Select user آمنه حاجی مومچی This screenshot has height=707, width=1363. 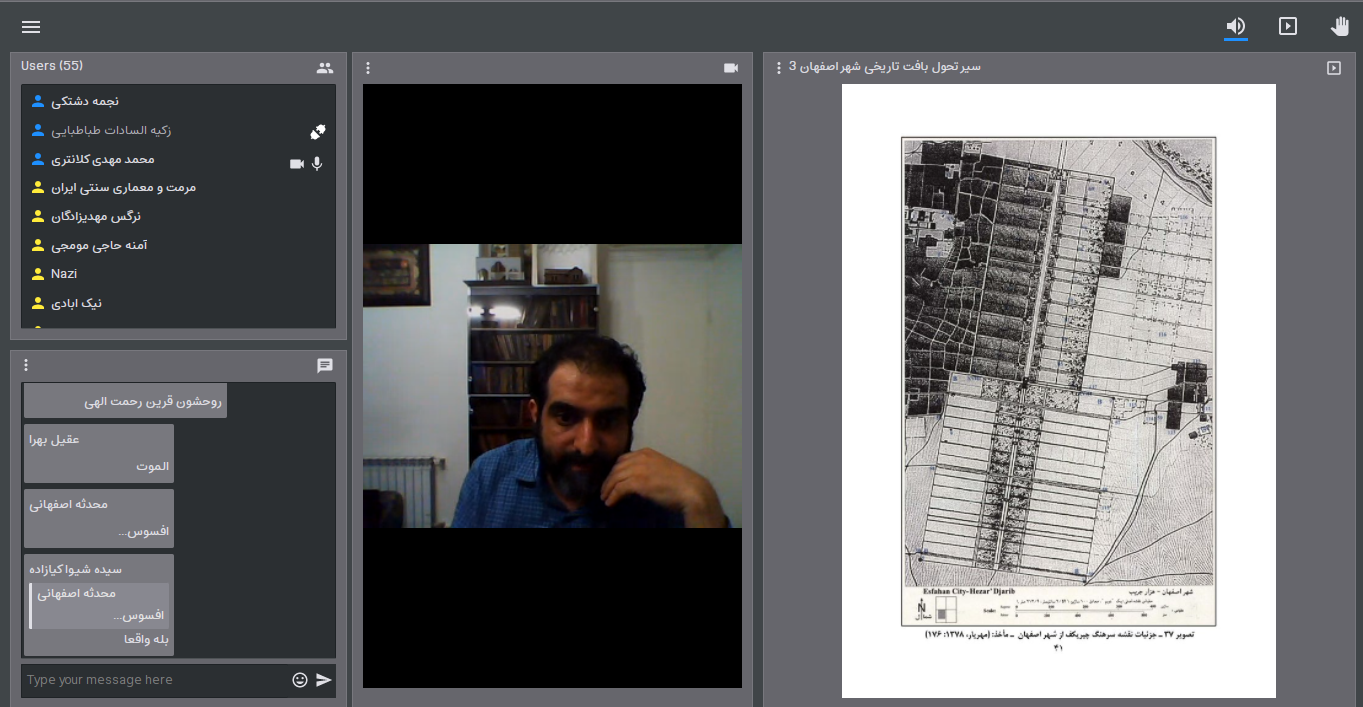point(179,245)
